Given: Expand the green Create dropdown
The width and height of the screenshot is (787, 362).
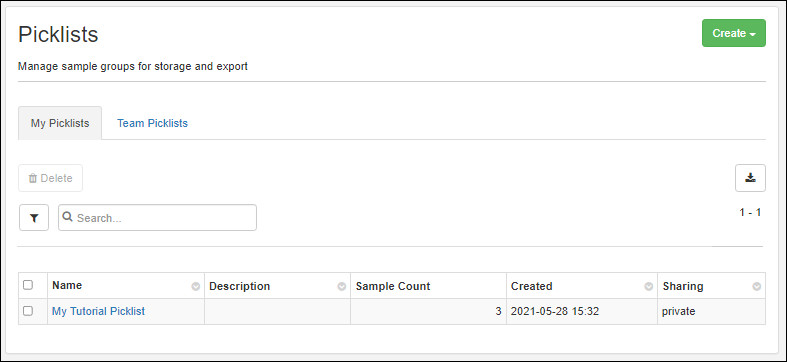Looking at the screenshot, I should click(x=734, y=33).
